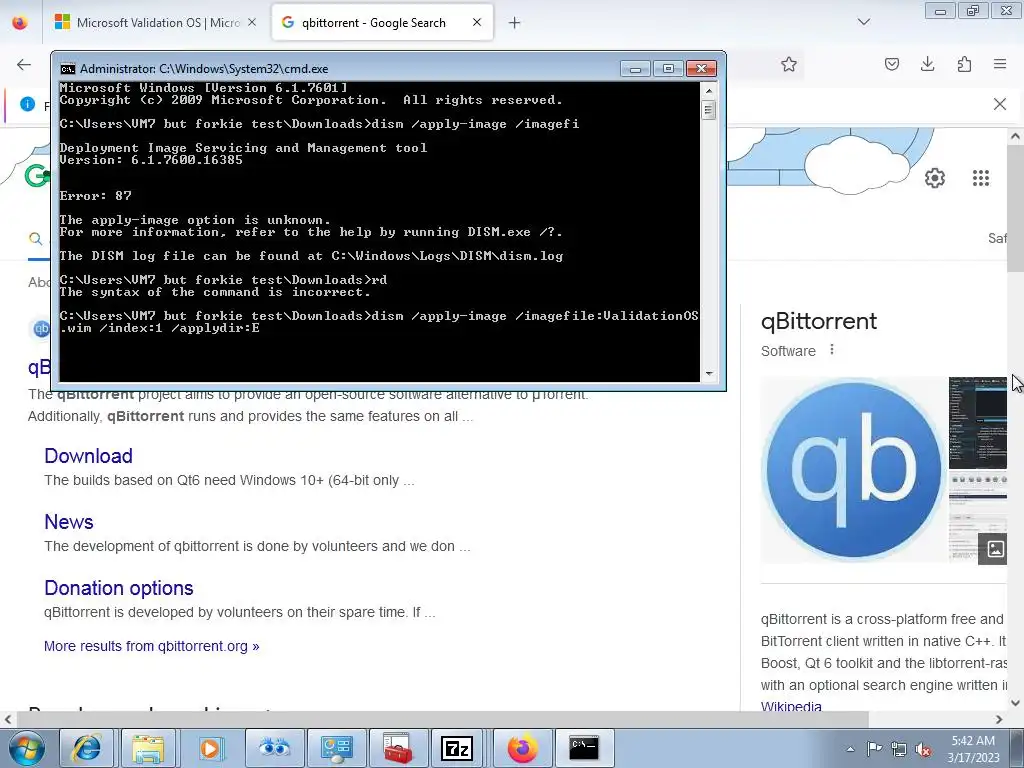Open the Wikipedia link
Screen dimensions: 1024x768
click(x=791, y=706)
